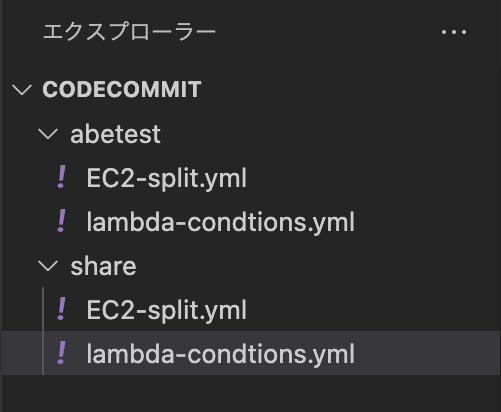The height and width of the screenshot is (412, 501).
Task: Click YAML icon of selected lambda-condtions.yml
Action: click(61, 353)
